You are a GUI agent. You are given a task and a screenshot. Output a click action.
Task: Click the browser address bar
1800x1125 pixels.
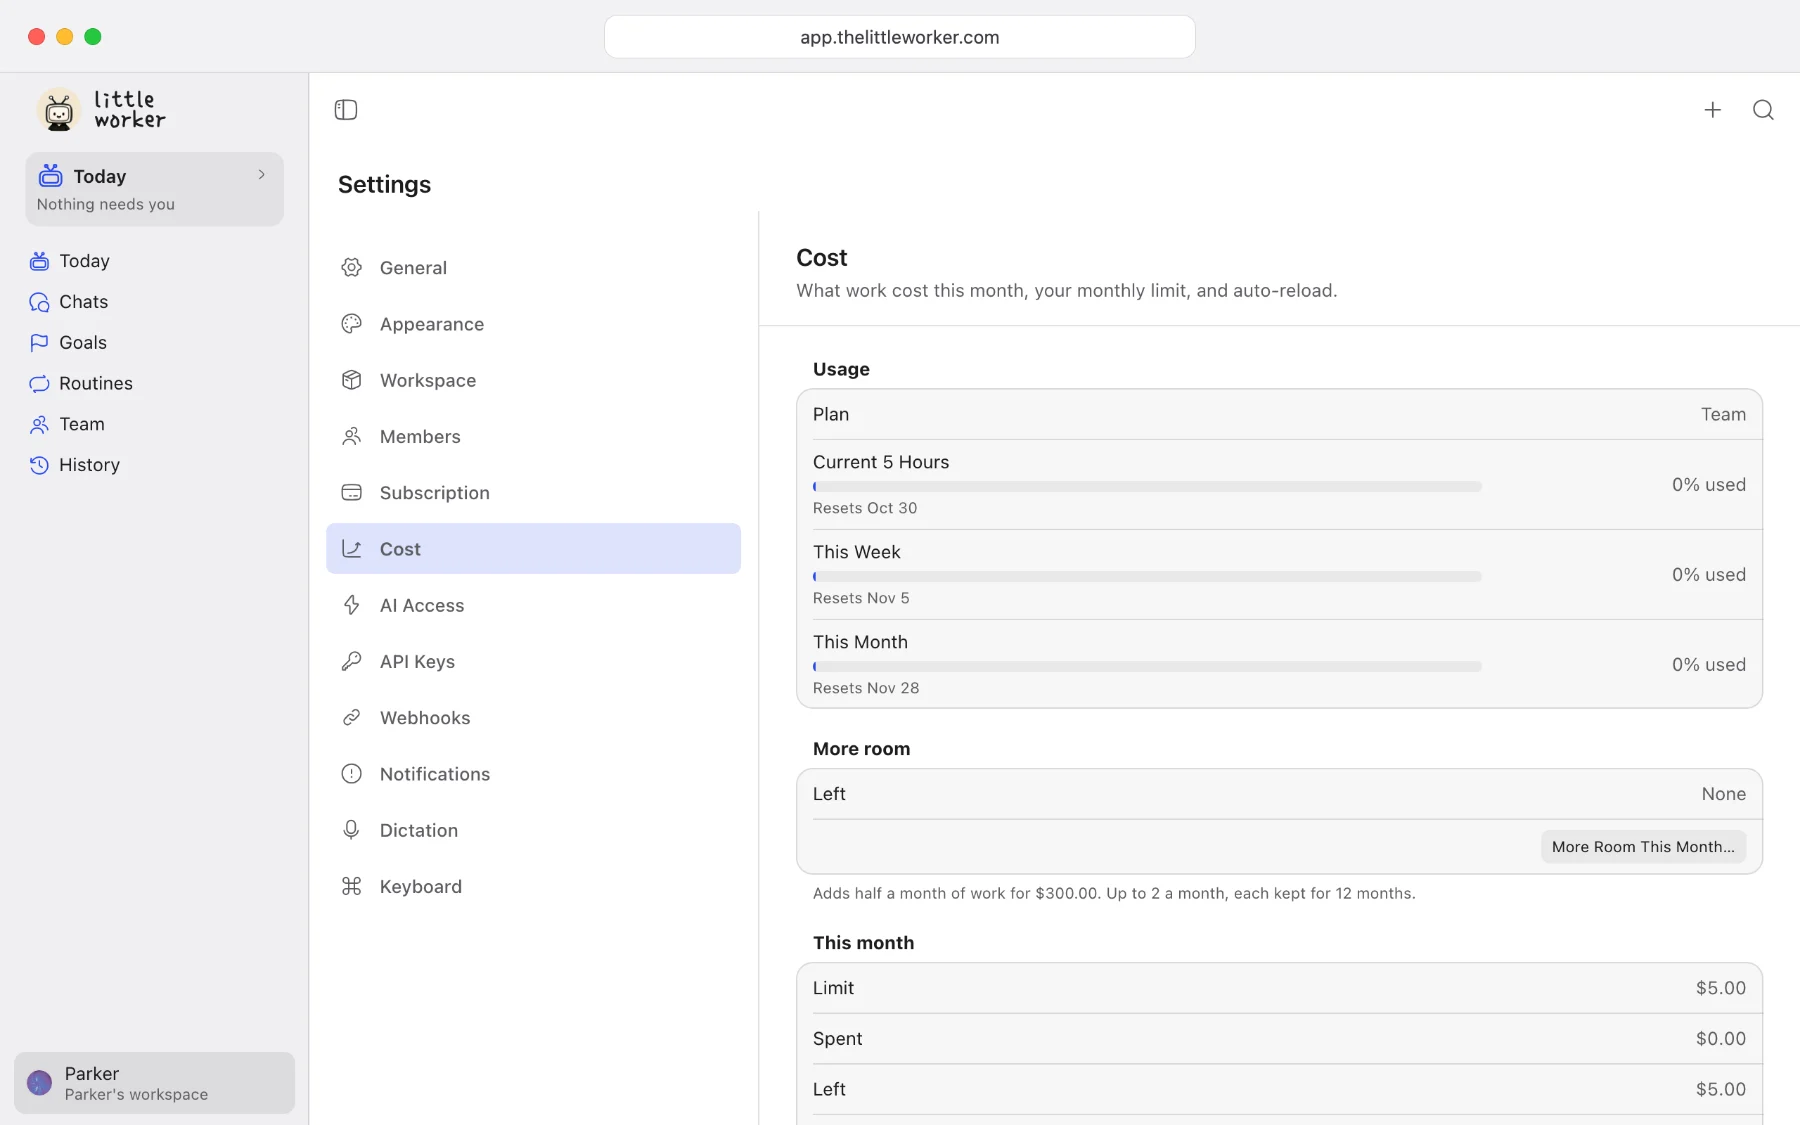pyautogui.click(x=899, y=37)
